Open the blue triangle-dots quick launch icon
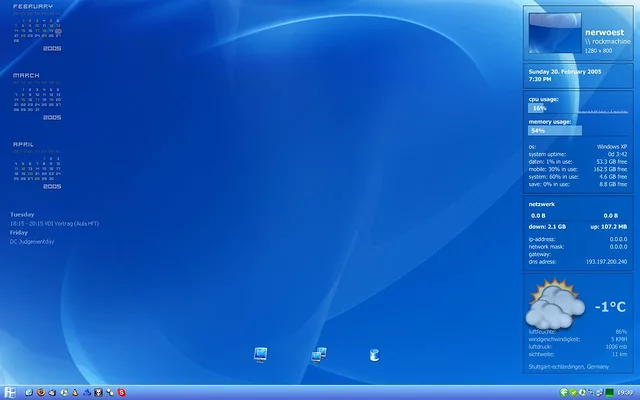Viewport: 640px width, 400px height. 87,393
